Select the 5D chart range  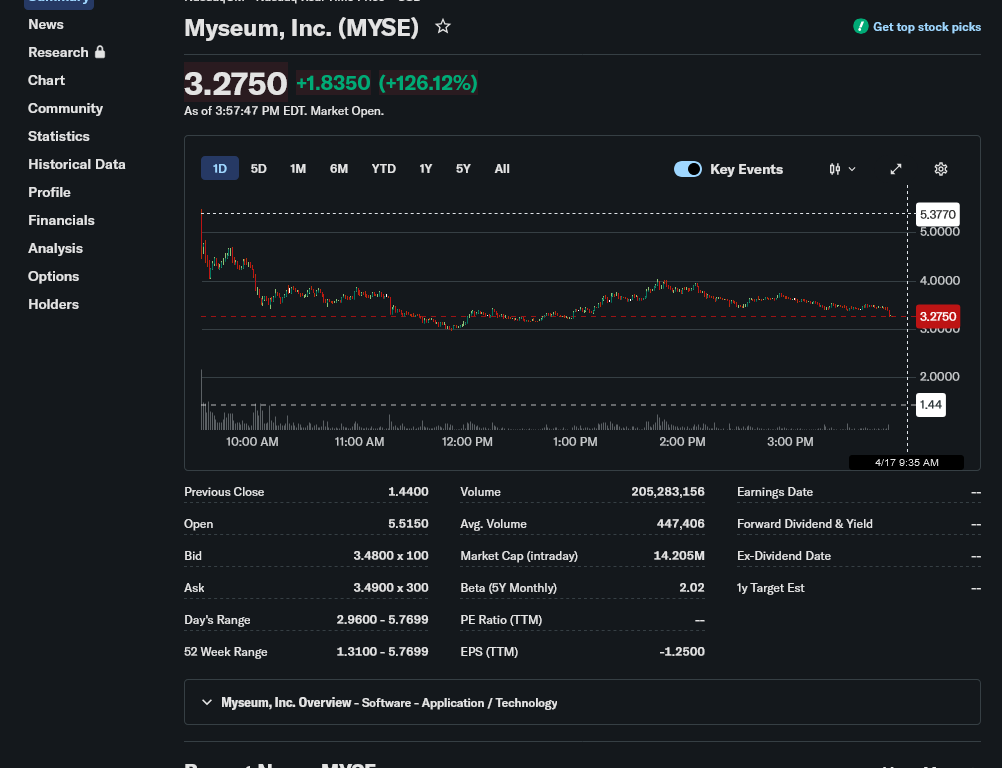(258, 169)
